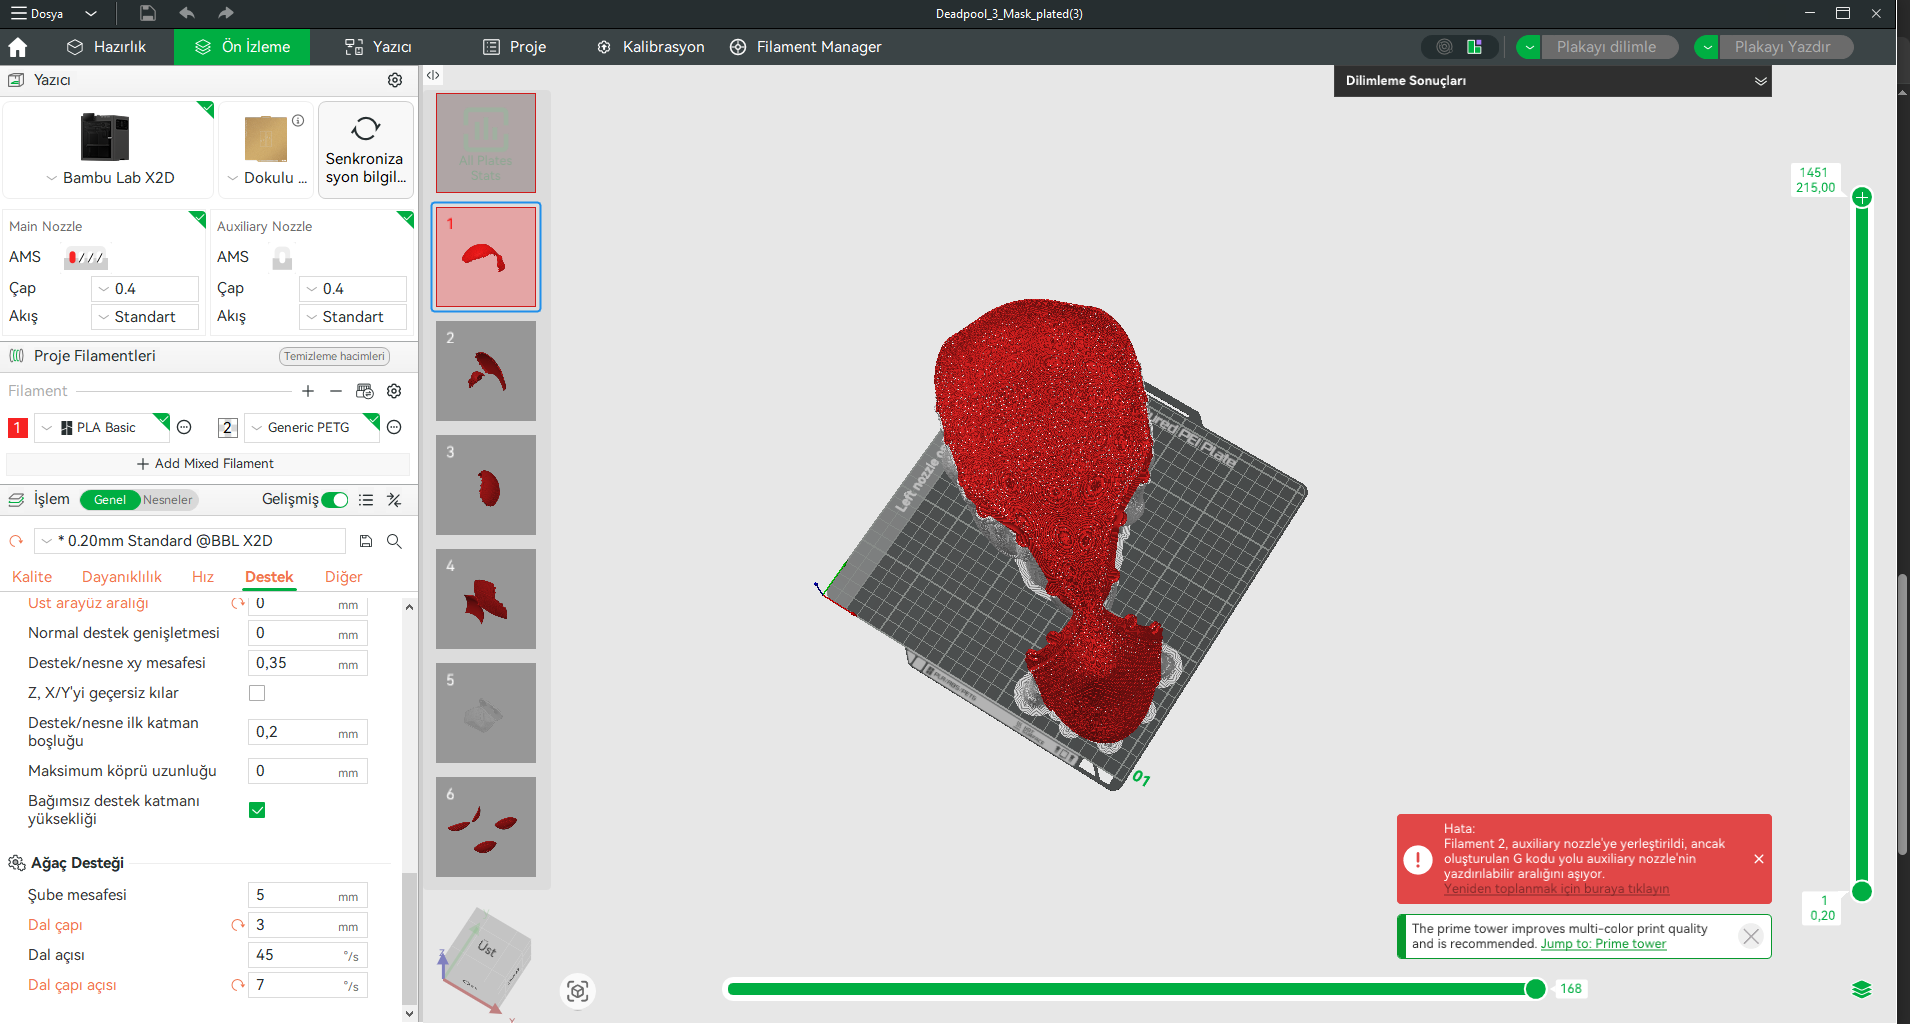The height and width of the screenshot is (1024, 1910).
Task: Click the Plakayı dilimle button
Action: click(x=1608, y=47)
